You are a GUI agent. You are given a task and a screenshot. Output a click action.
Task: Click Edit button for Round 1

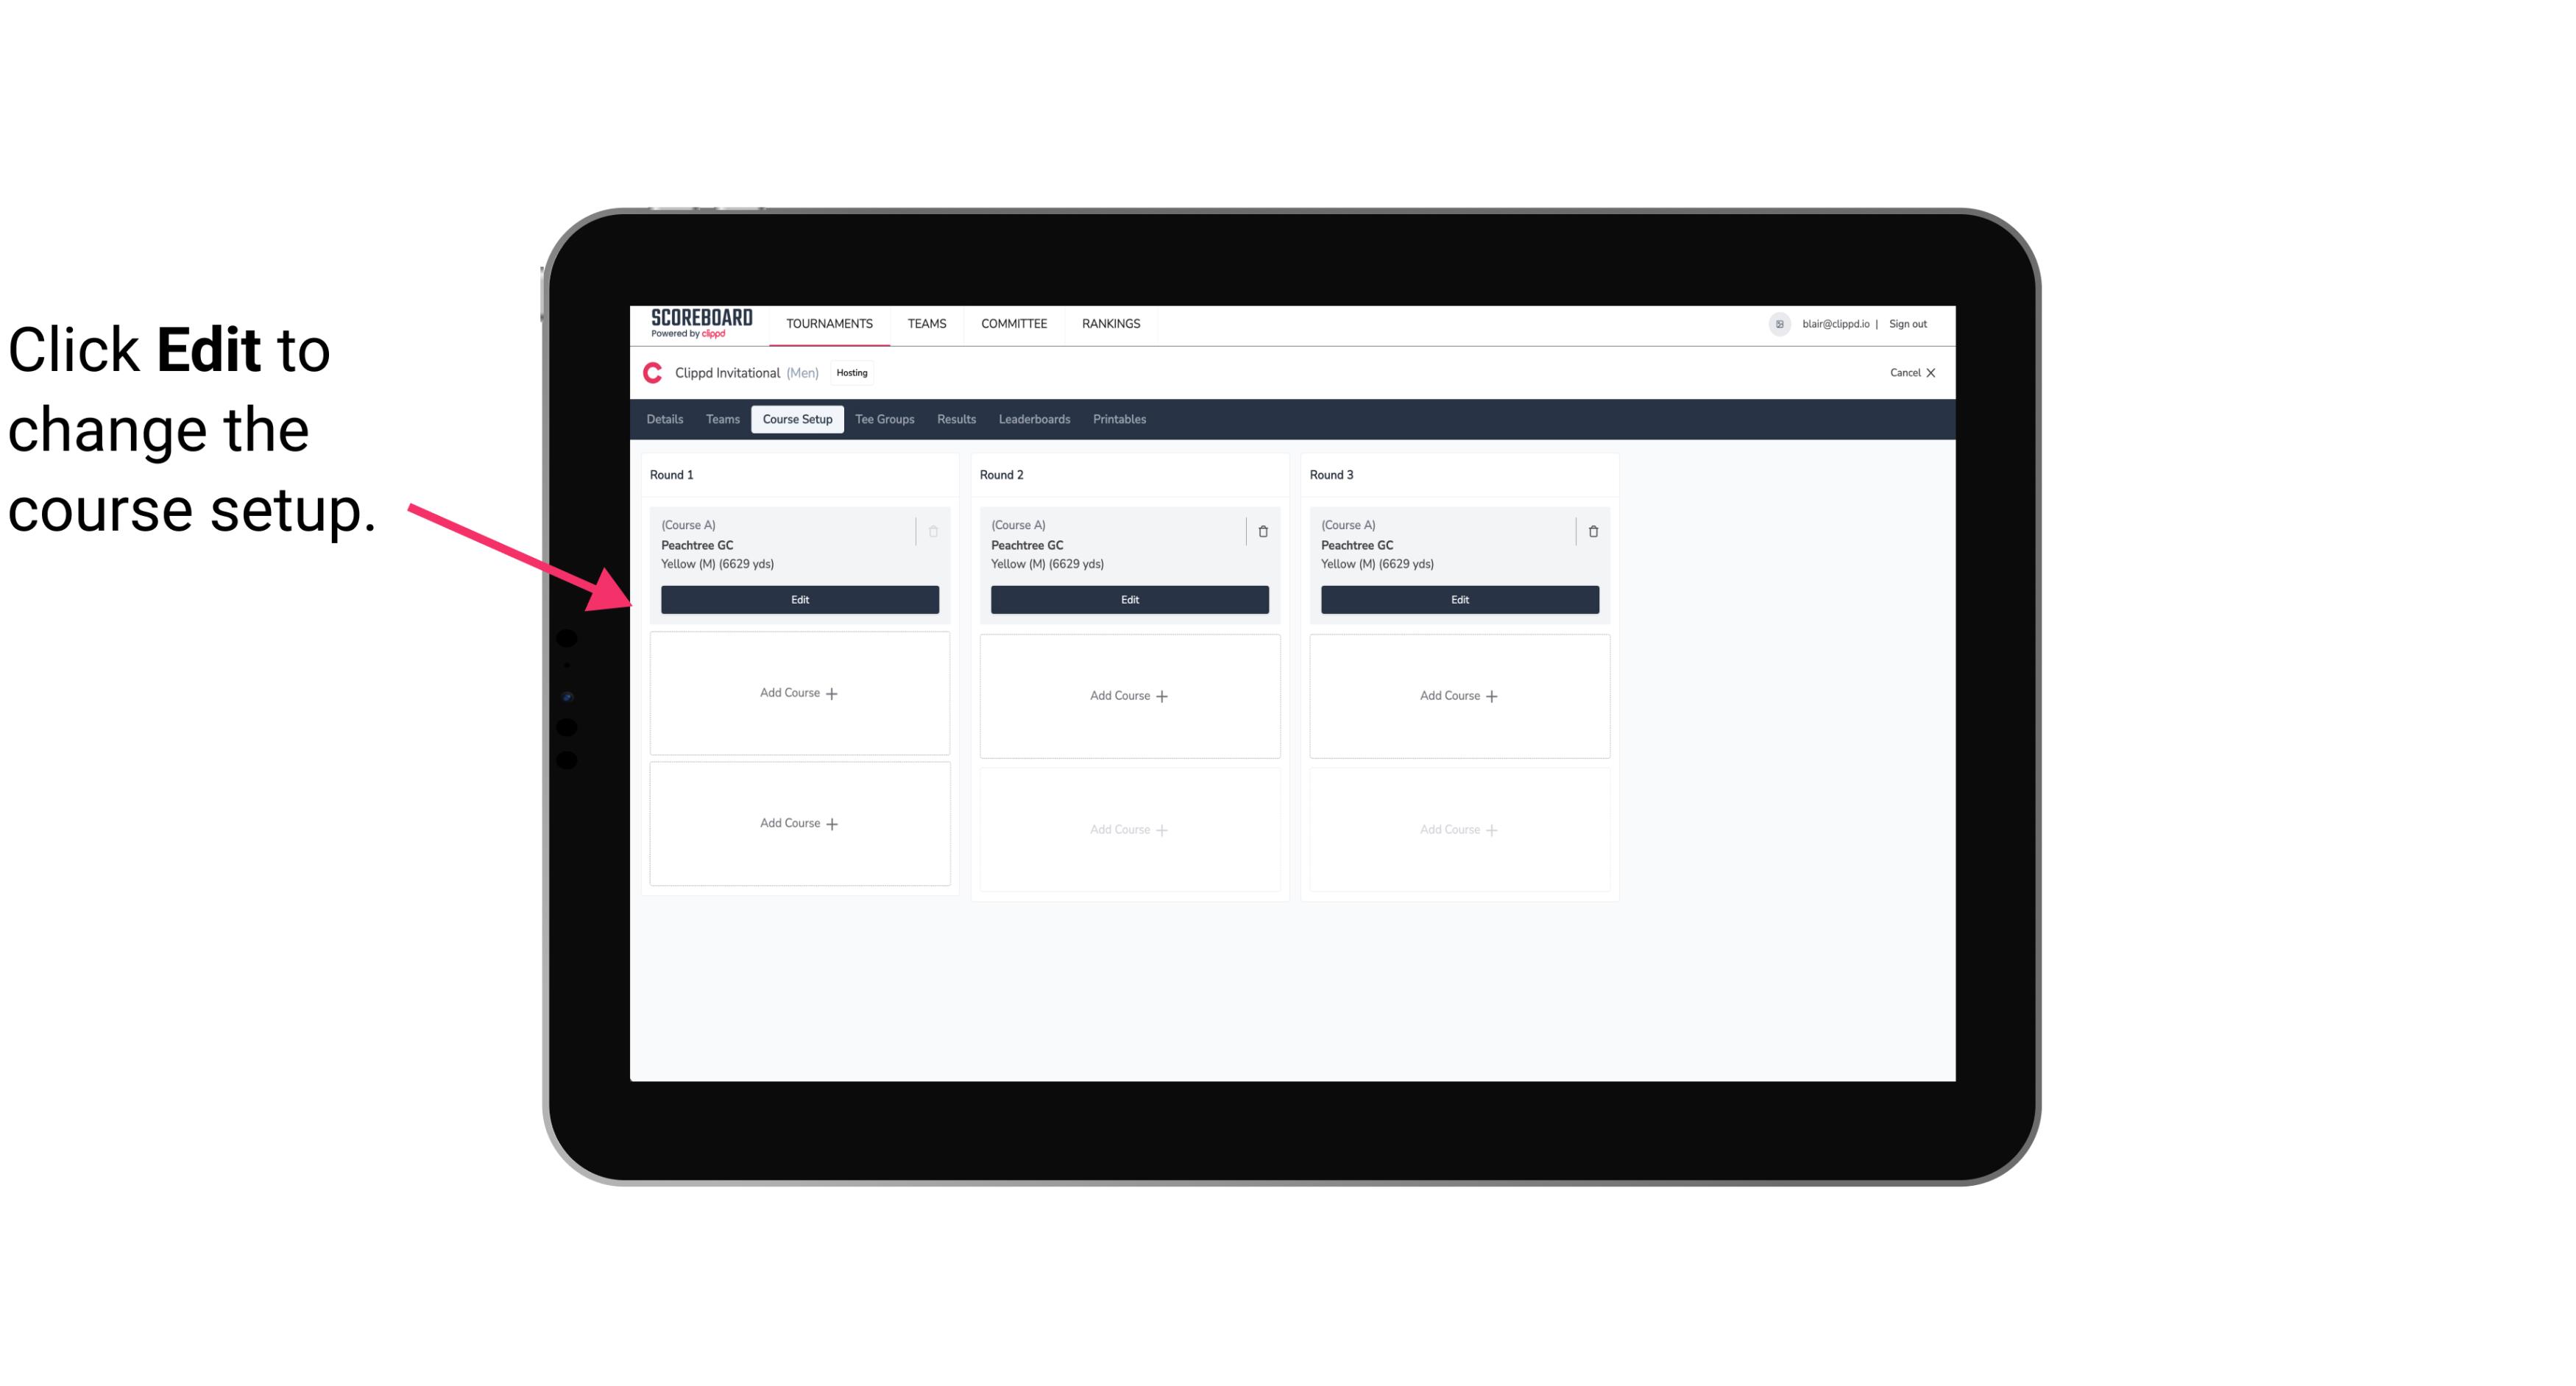pos(800,598)
